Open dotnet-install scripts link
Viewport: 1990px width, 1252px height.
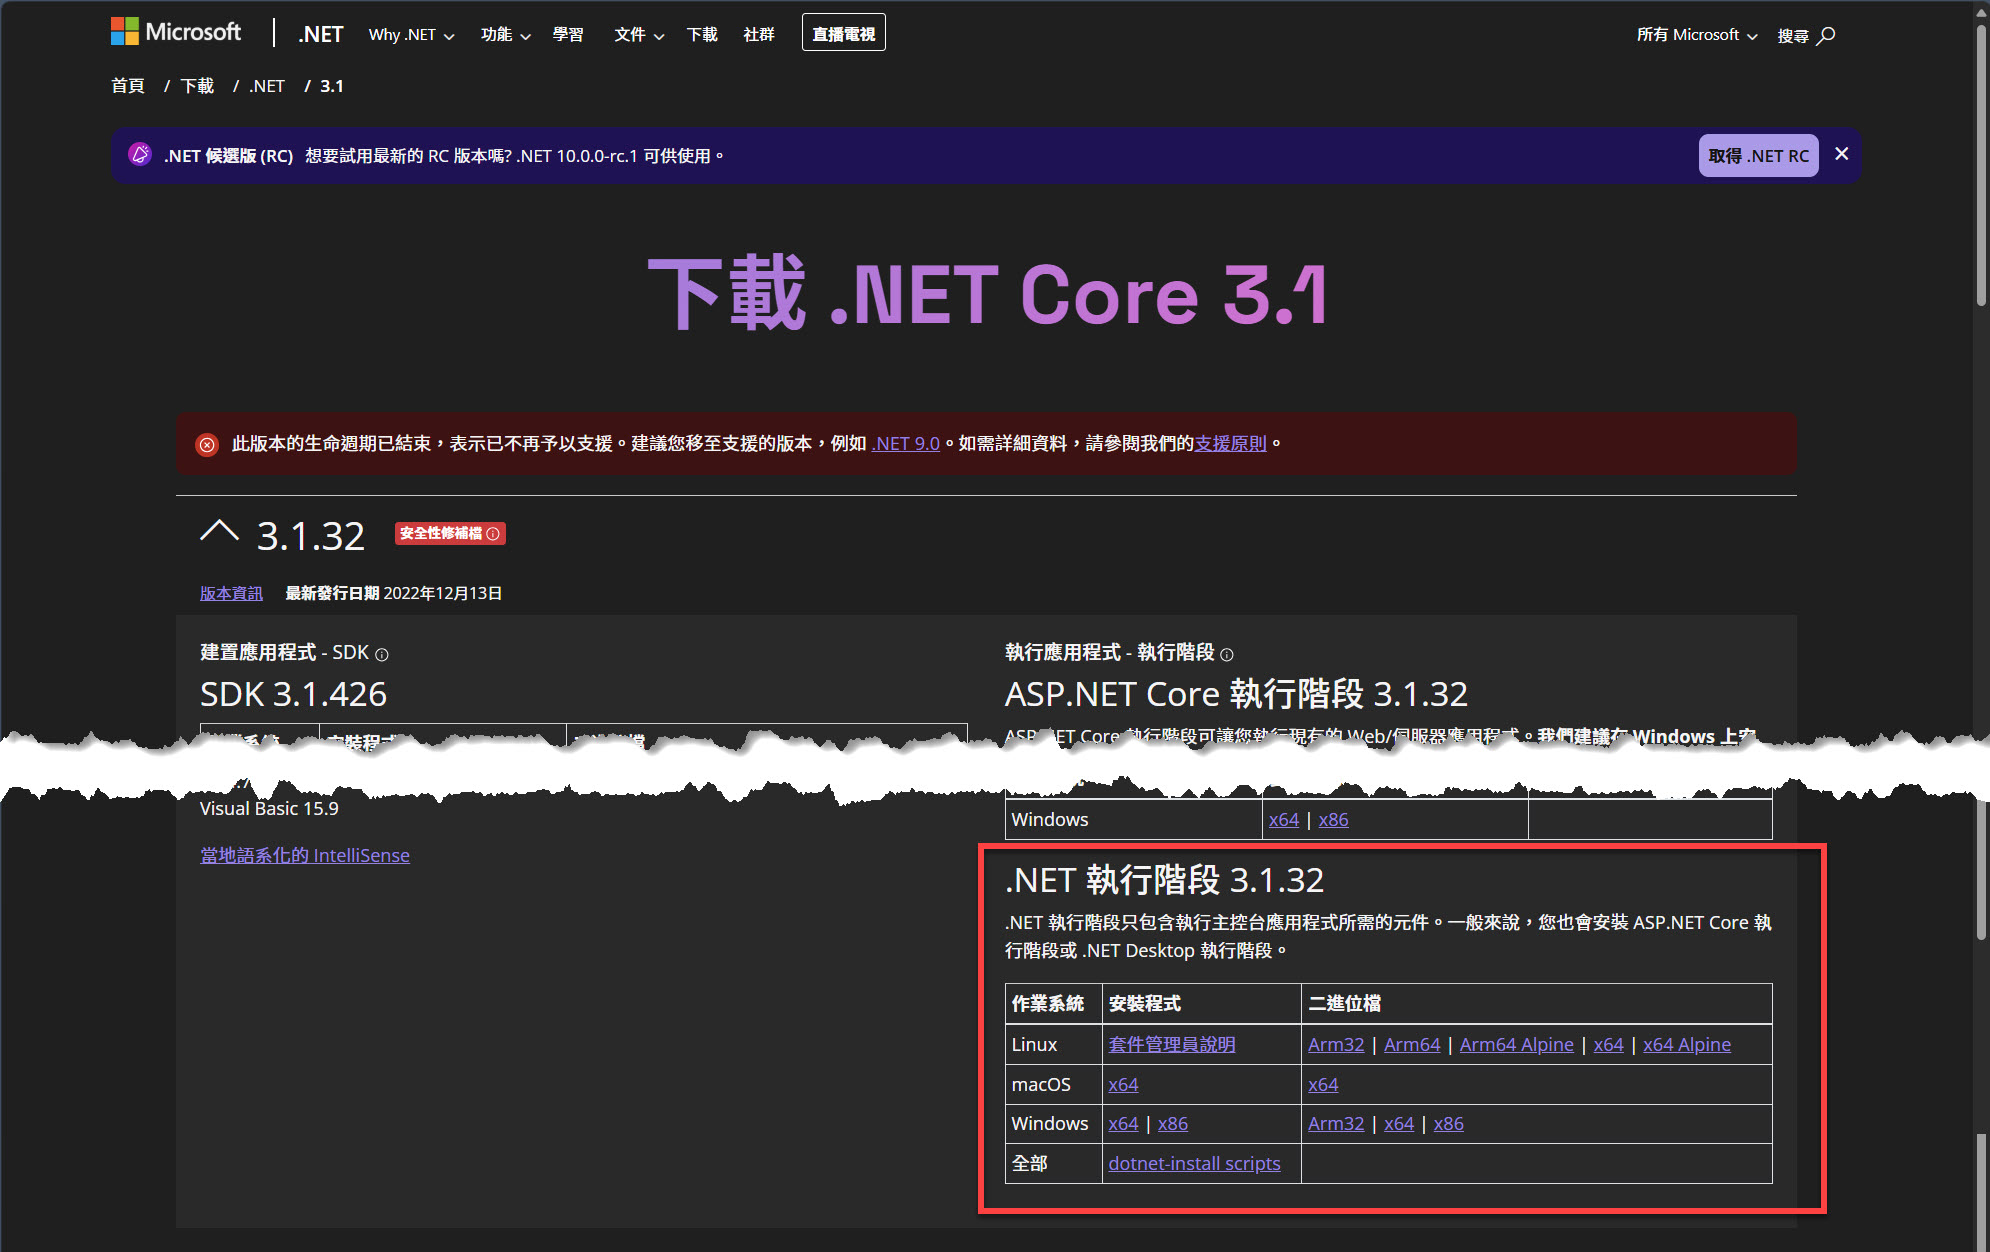[1194, 1163]
